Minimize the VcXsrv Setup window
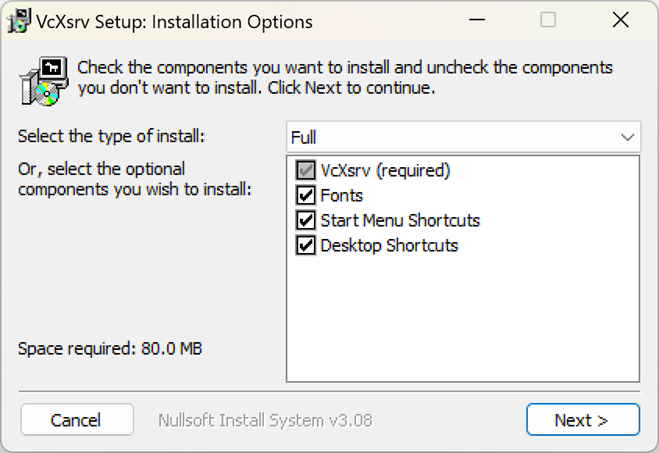 [477, 20]
